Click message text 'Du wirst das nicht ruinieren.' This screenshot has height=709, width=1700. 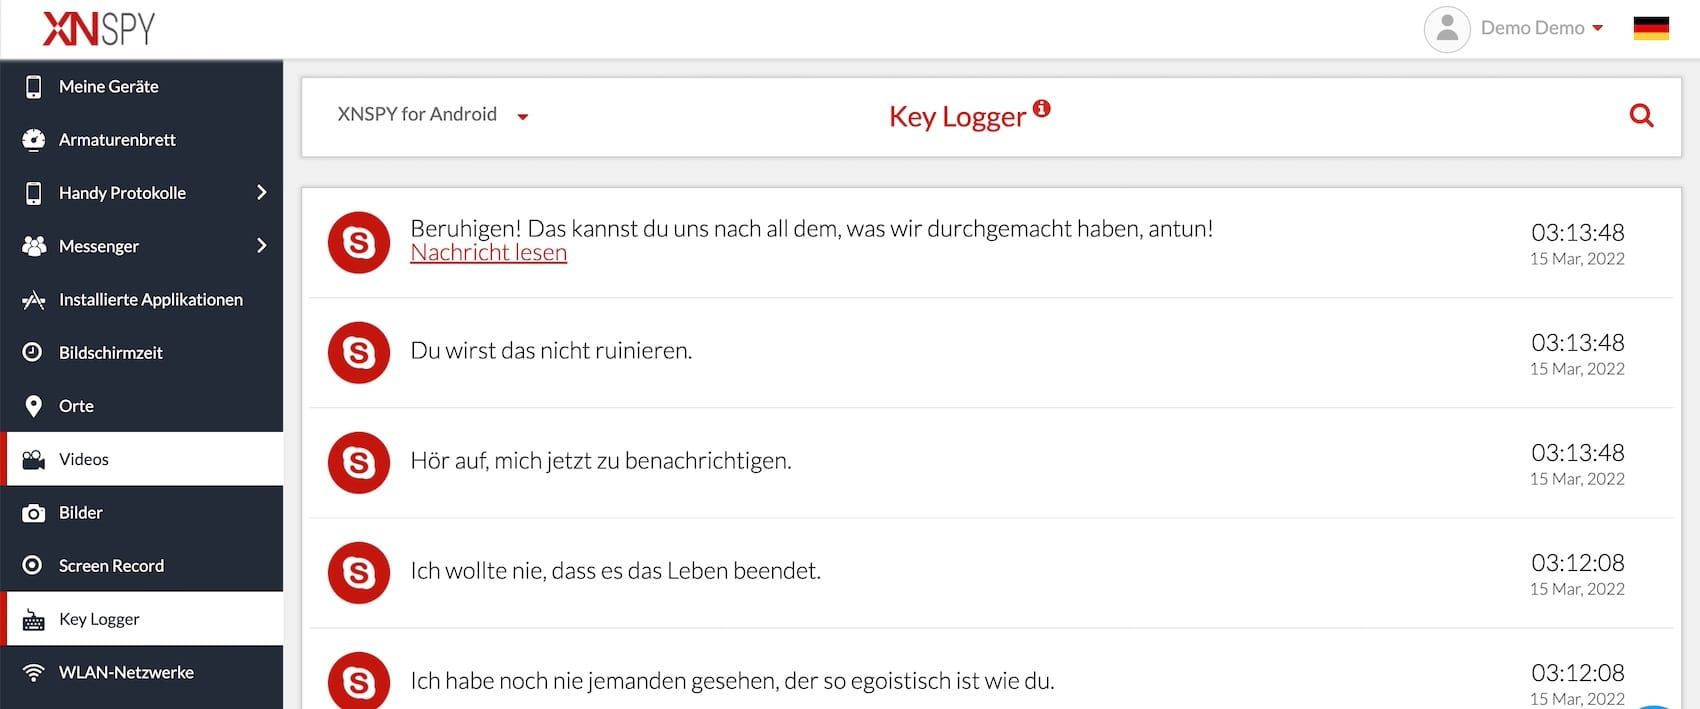click(551, 351)
